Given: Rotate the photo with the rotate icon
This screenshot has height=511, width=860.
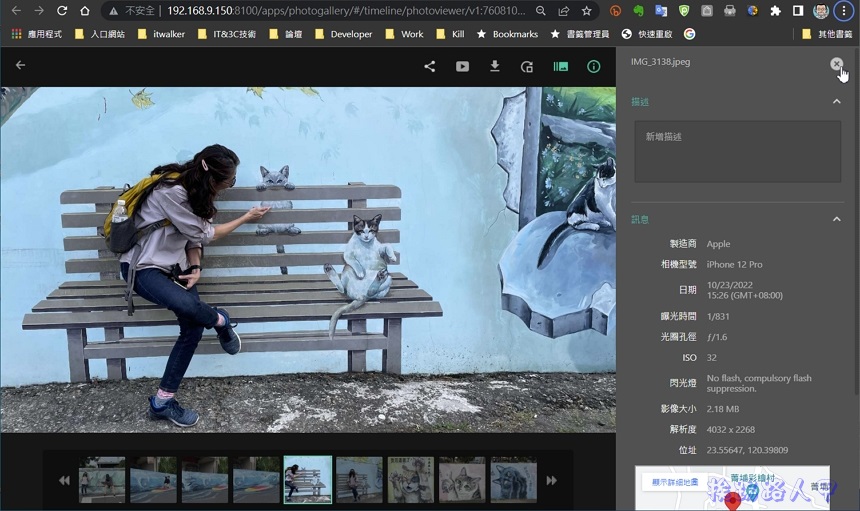Looking at the screenshot, I should click(x=527, y=67).
